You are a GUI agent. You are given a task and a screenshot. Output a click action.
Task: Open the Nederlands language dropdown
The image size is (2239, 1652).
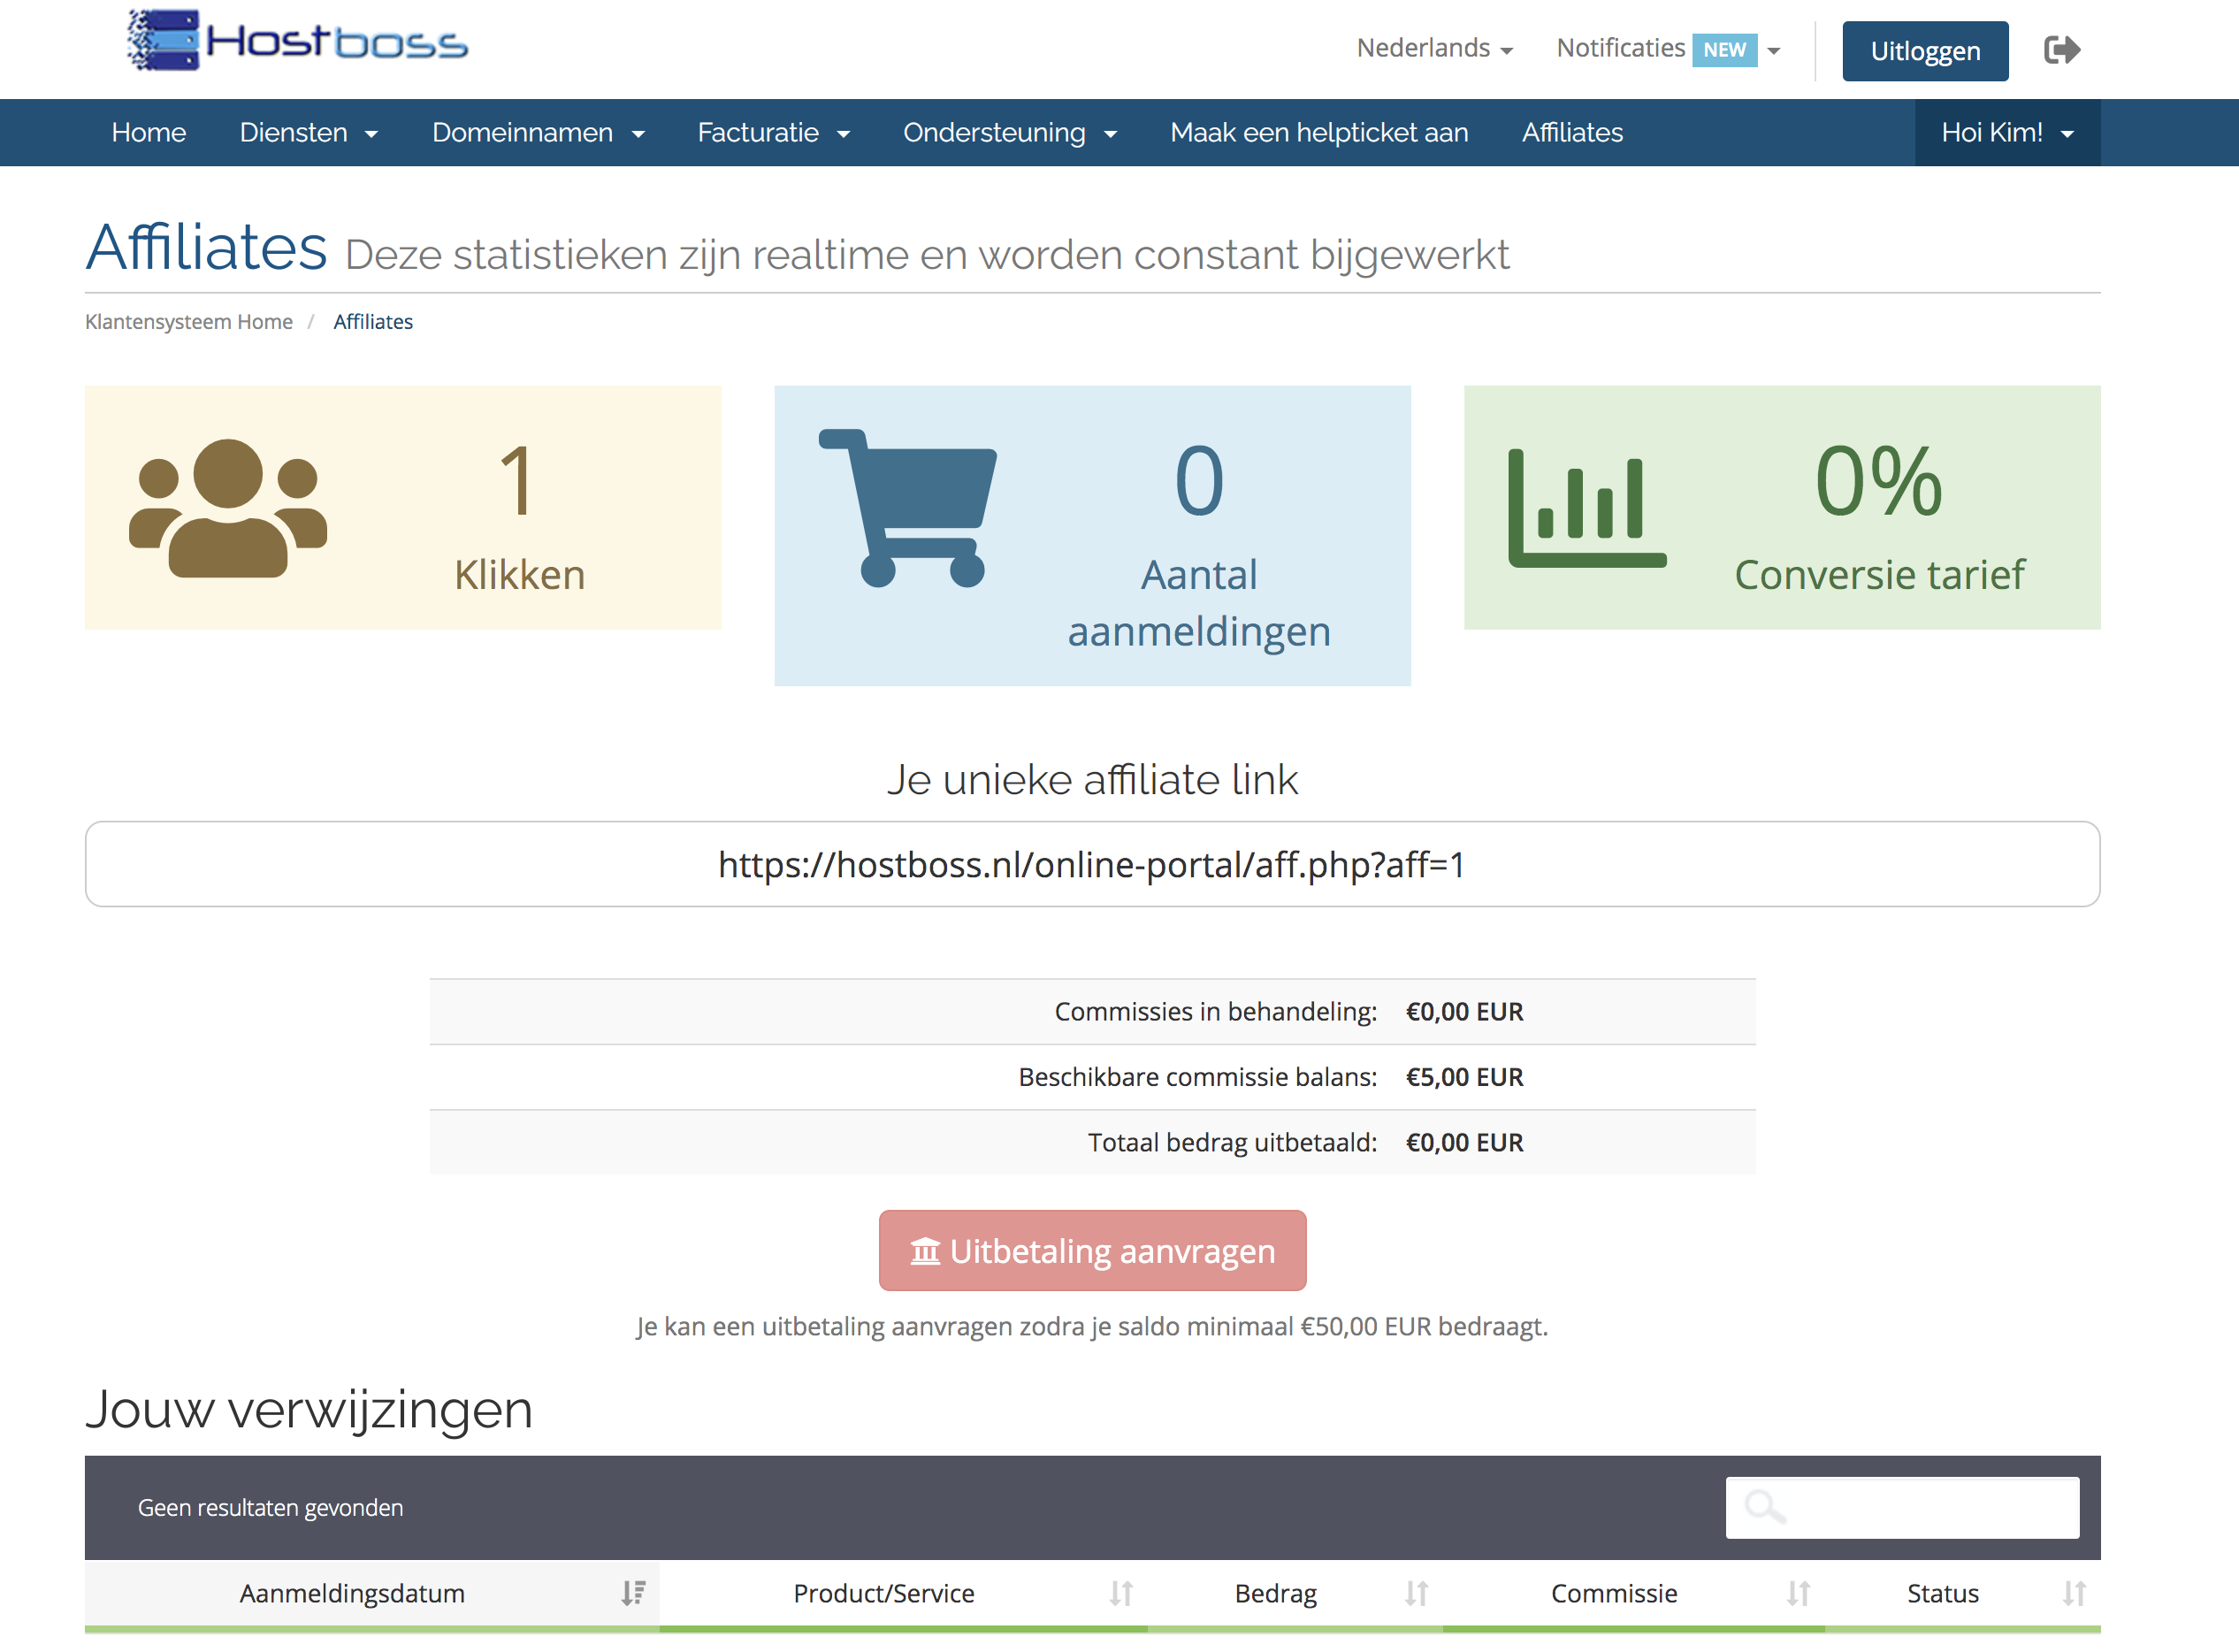tap(1434, 48)
